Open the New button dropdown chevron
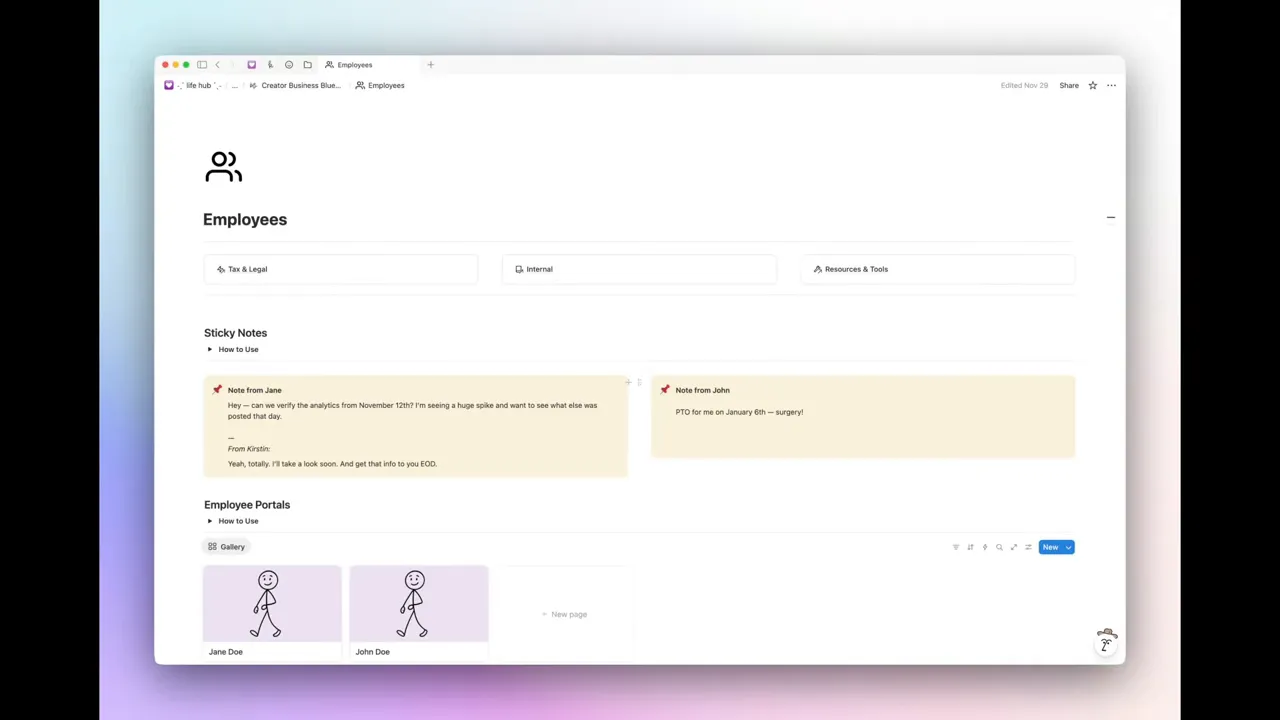 pos(1067,547)
